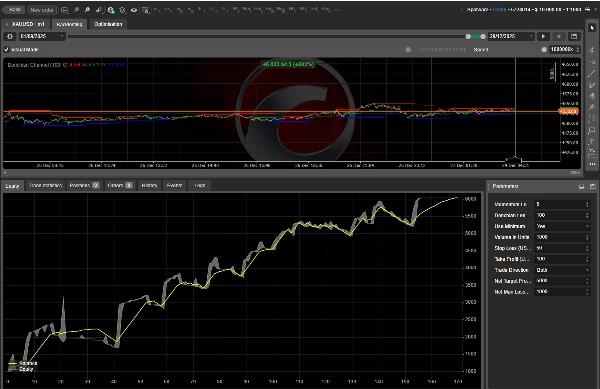The width and height of the screenshot is (600, 389).
Task: Select the trend line drawing tool
Action: (x=592, y=73)
